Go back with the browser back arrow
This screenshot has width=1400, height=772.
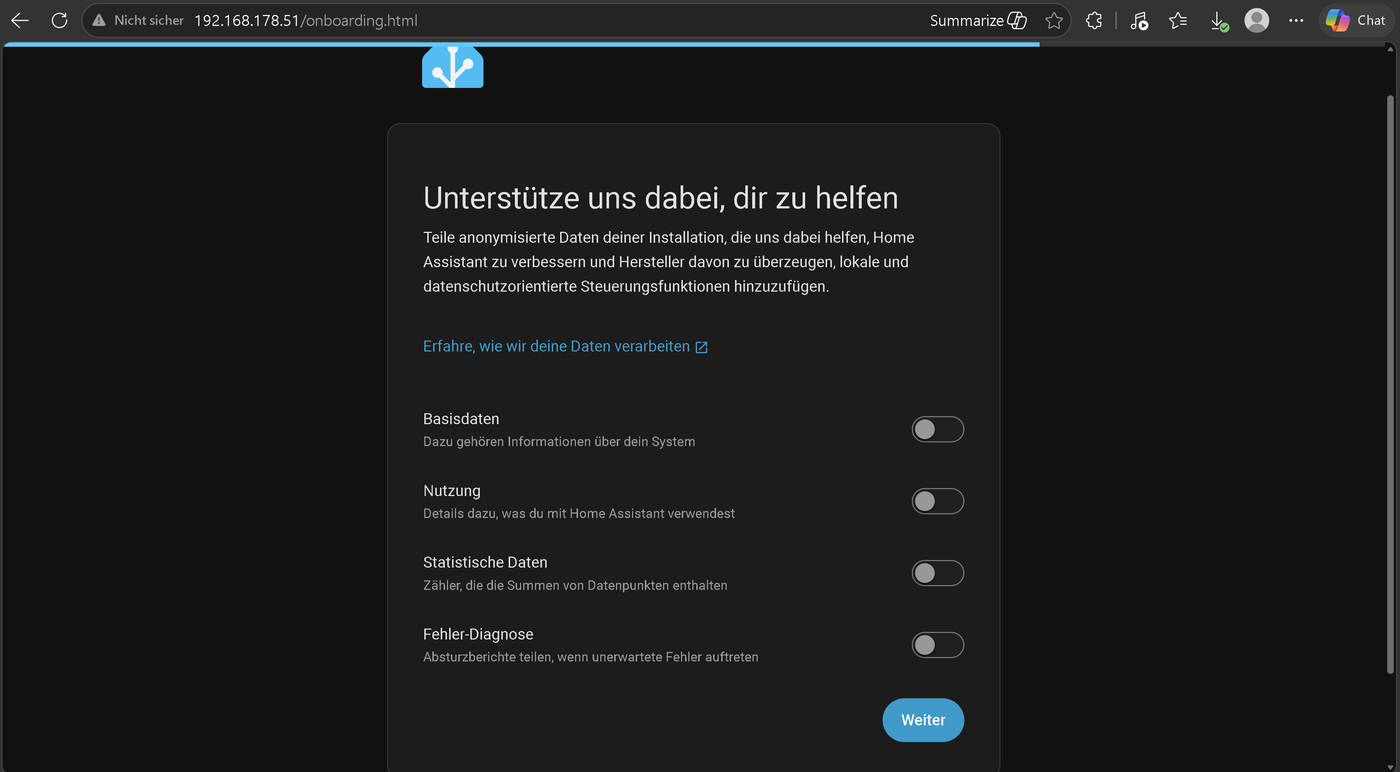[20, 20]
